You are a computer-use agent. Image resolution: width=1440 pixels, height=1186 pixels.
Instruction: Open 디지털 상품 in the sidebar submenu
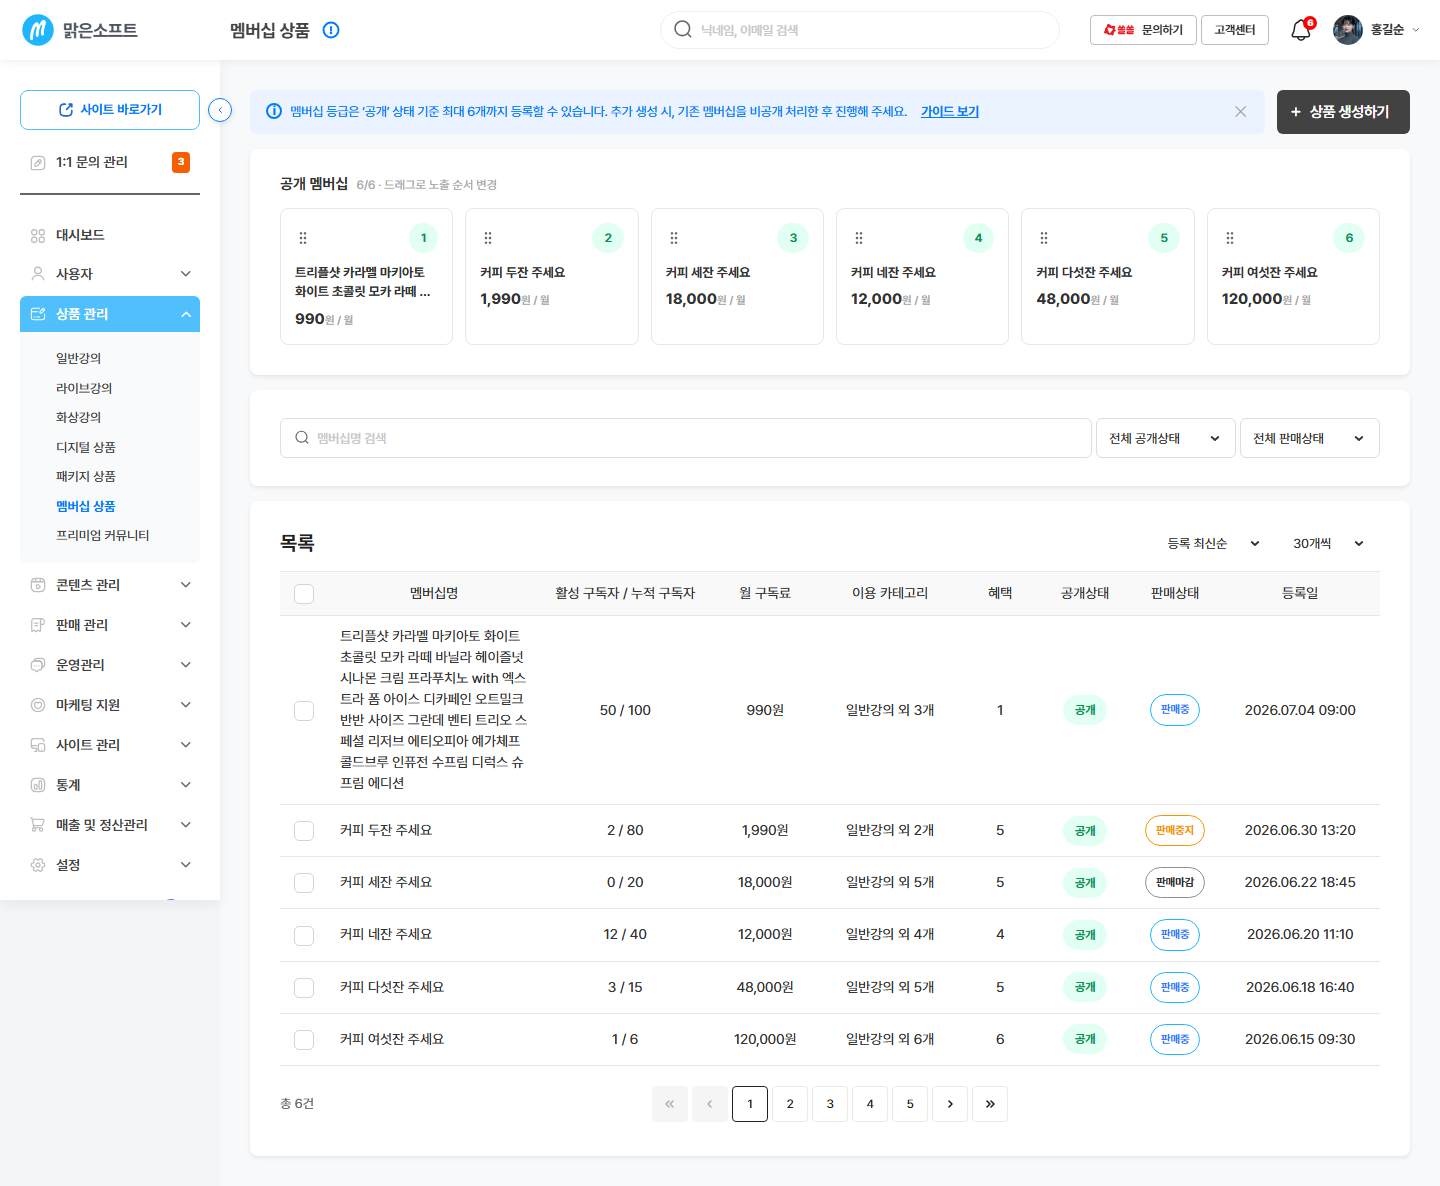pos(86,447)
